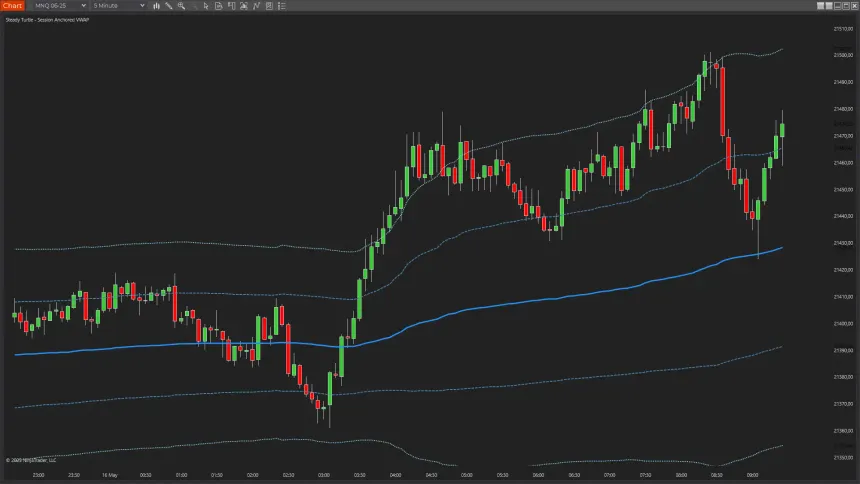Open the 5 Minute interval dropdown

tap(118, 5)
